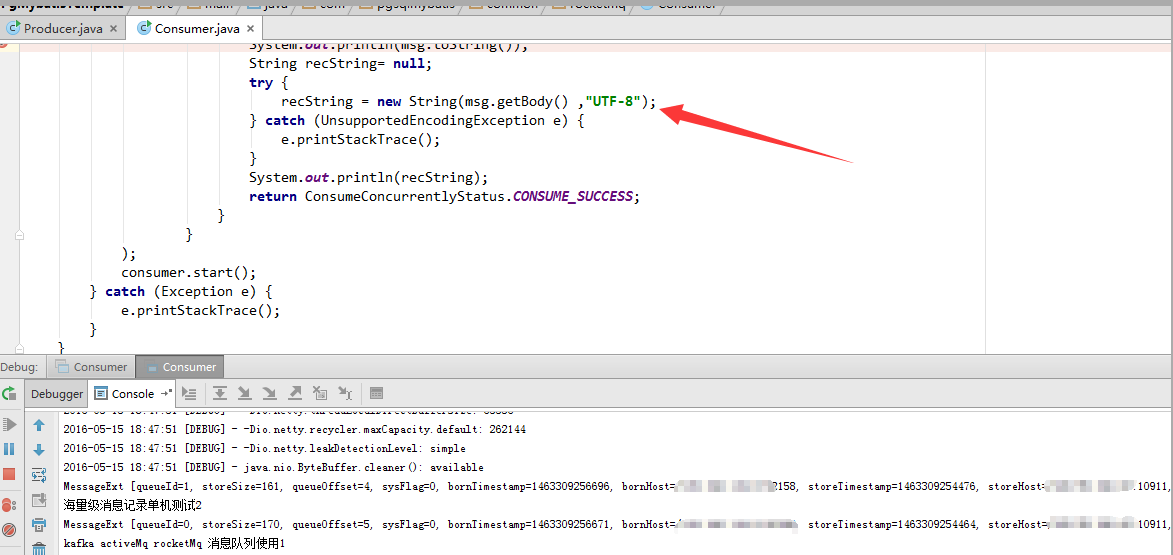Image resolution: width=1173 pixels, height=555 pixels.
Task: Click the "UTF-8" string literal
Action: 613,102
